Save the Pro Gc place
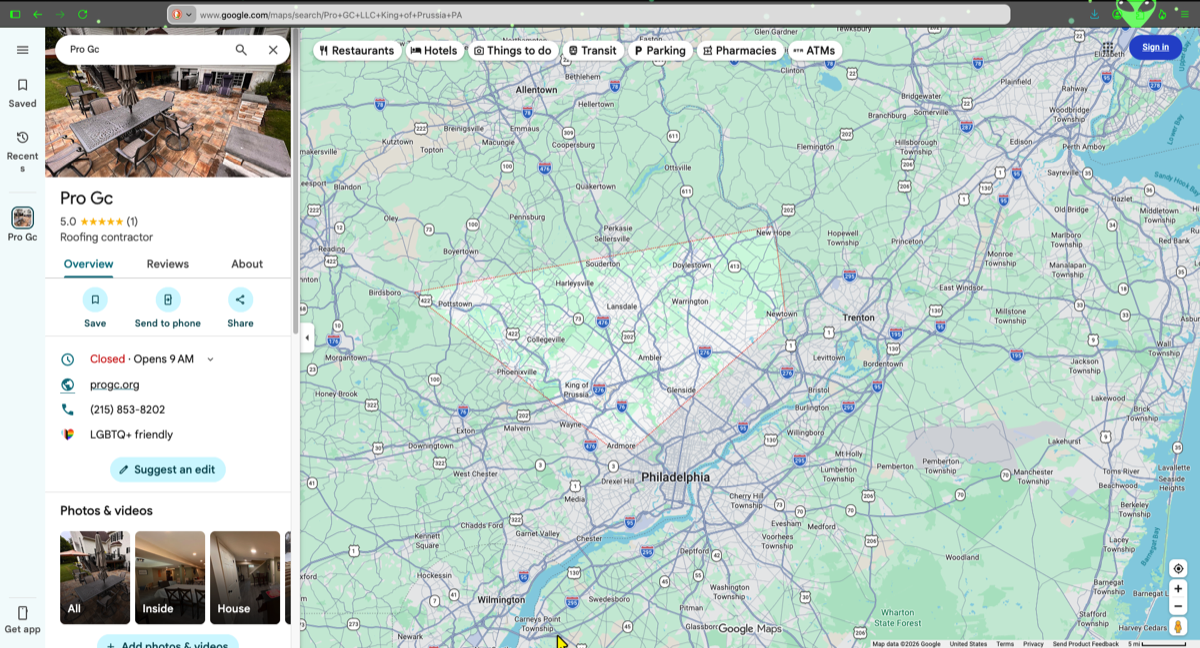Screen dimensions: 1200x648 pyautogui.click(x=95, y=308)
